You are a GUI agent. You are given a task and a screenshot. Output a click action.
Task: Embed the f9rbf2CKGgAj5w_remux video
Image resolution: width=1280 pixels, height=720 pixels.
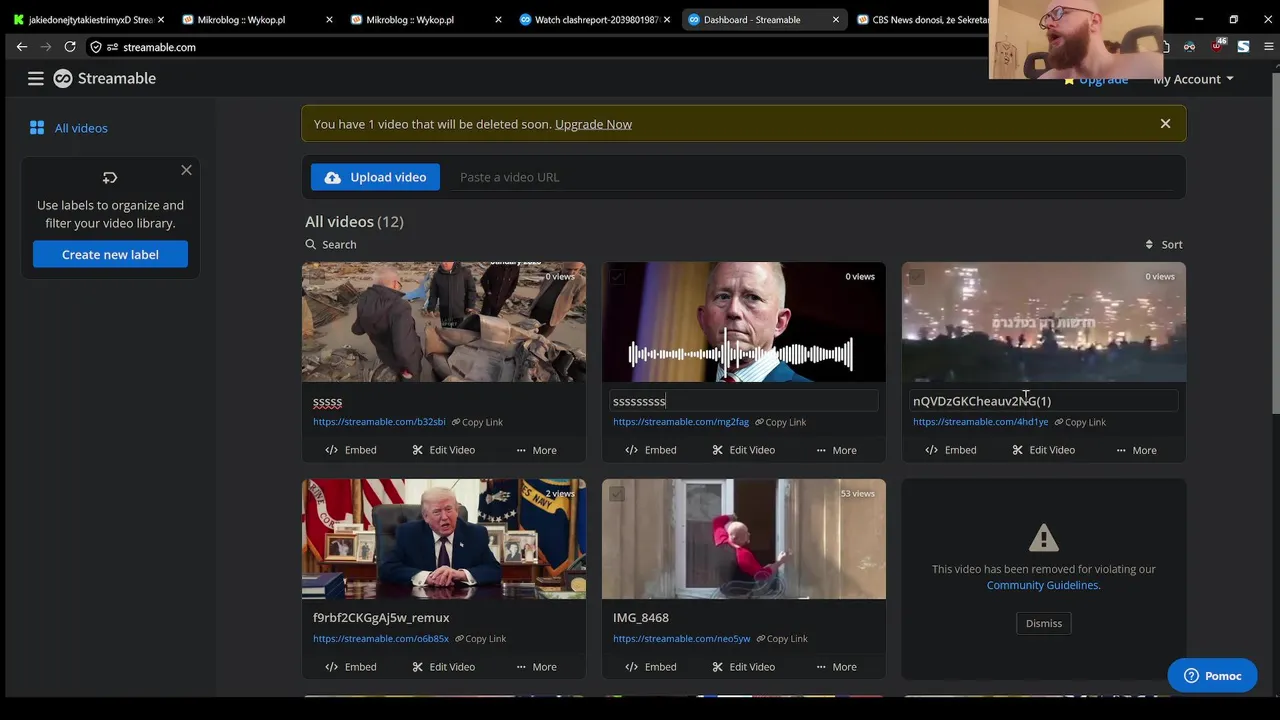(x=351, y=667)
